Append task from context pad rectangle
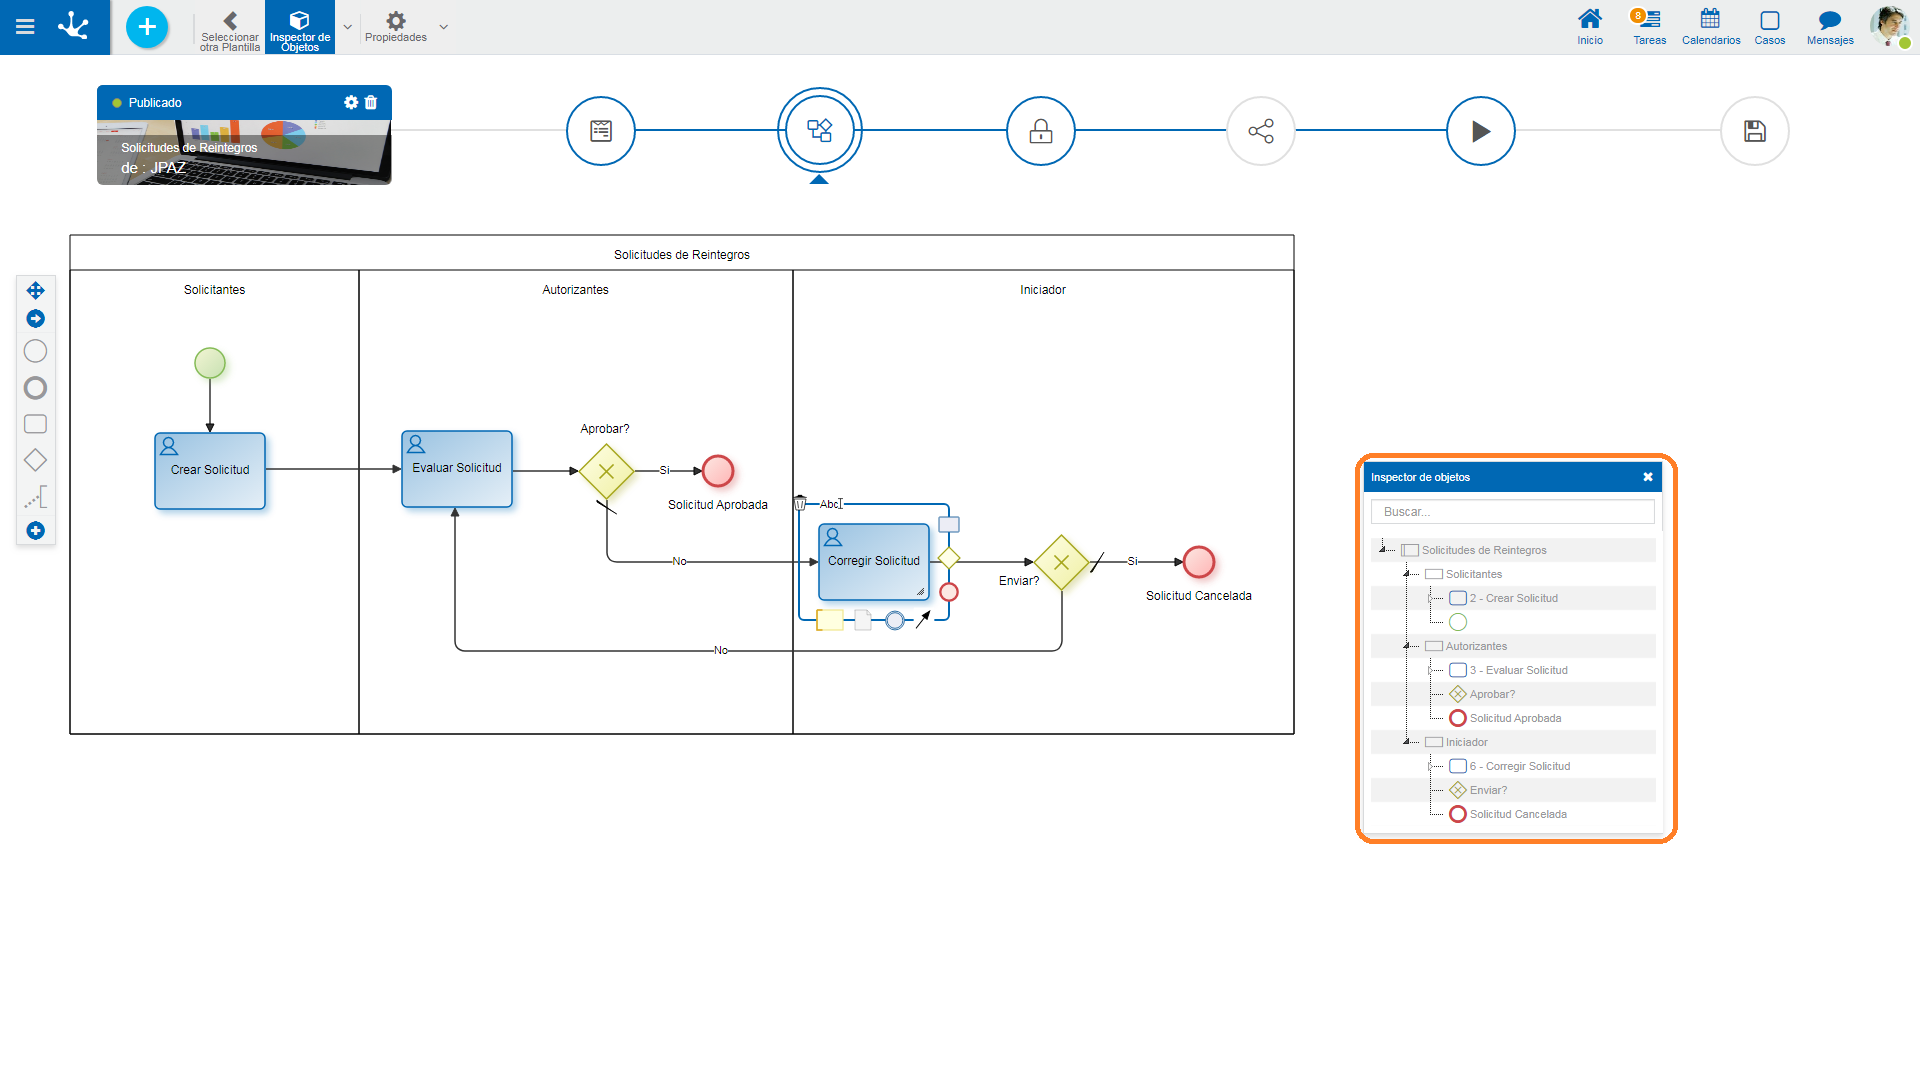The image size is (1920, 1080). point(949,524)
